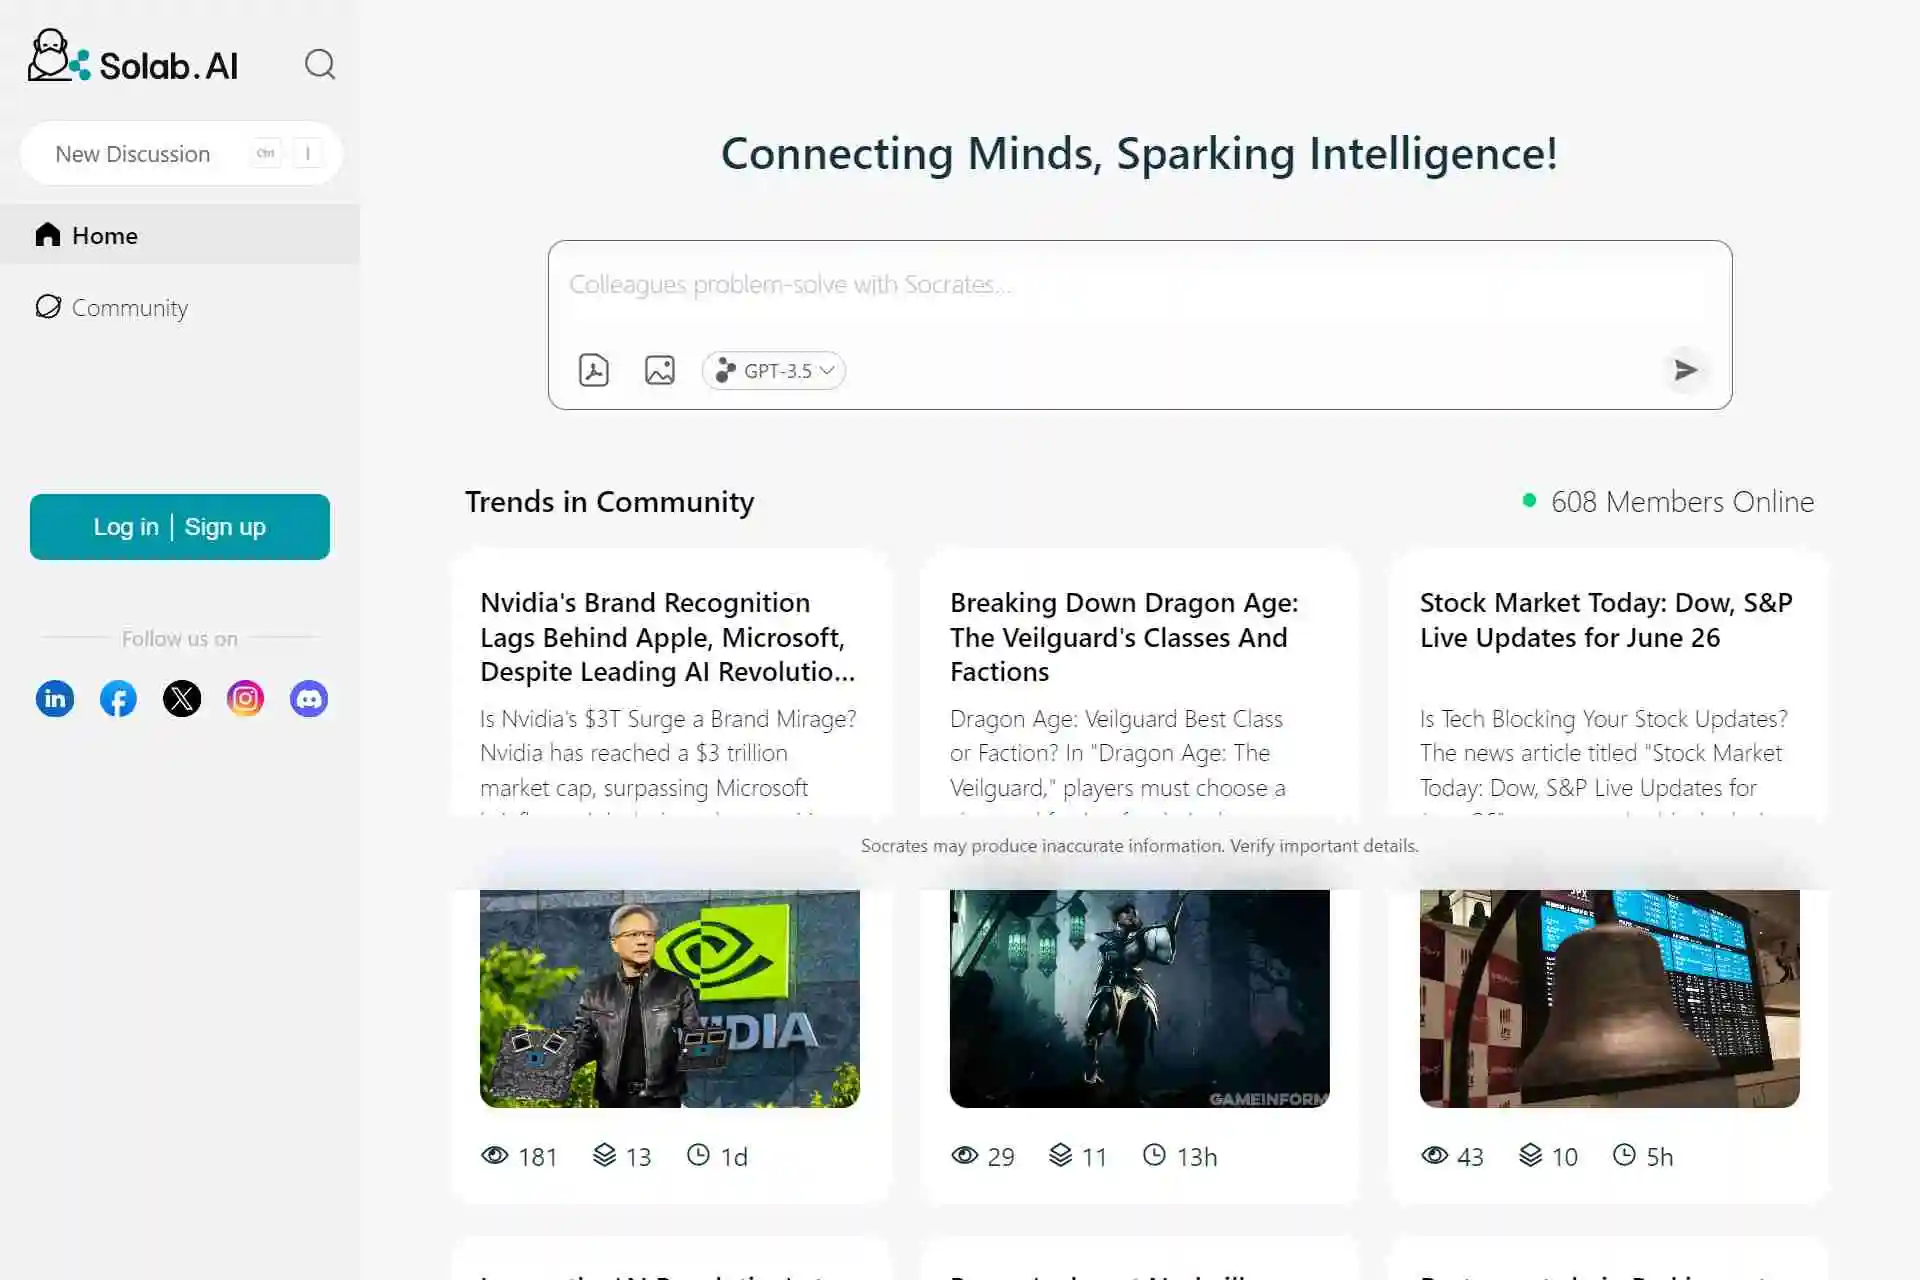The width and height of the screenshot is (1920, 1280).
Task: Open the Community page
Action: pyautogui.click(x=129, y=308)
